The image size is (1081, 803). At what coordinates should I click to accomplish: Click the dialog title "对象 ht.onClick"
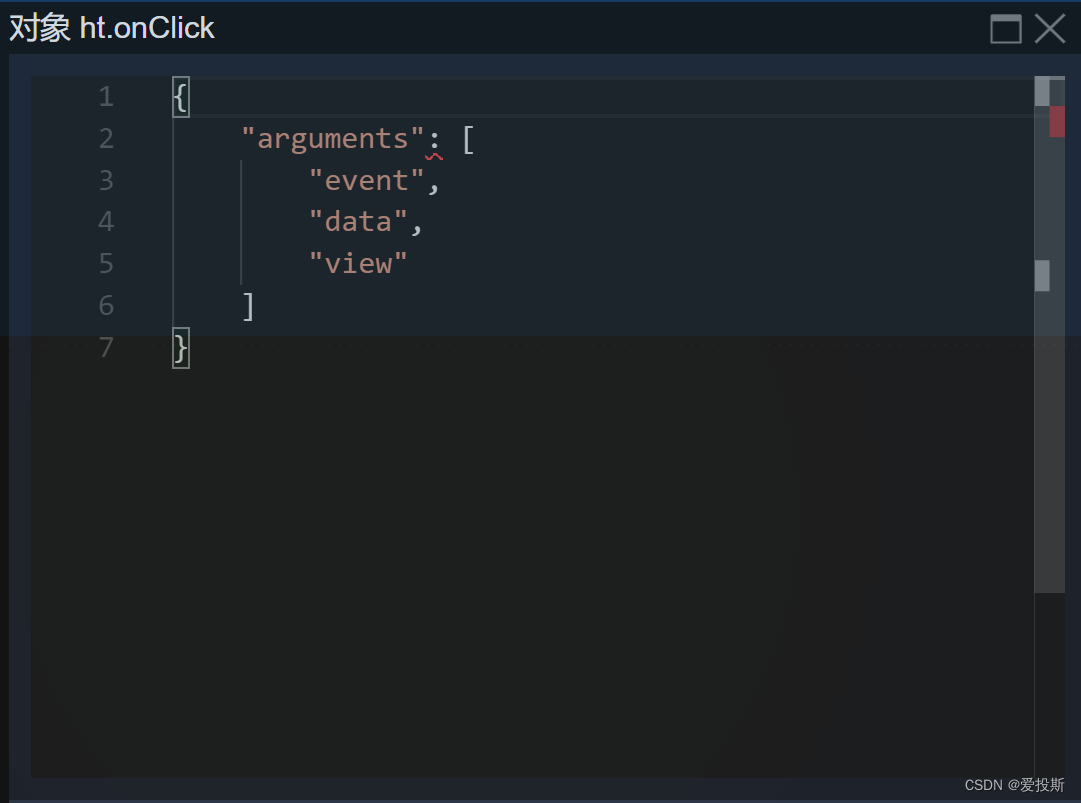(x=112, y=28)
